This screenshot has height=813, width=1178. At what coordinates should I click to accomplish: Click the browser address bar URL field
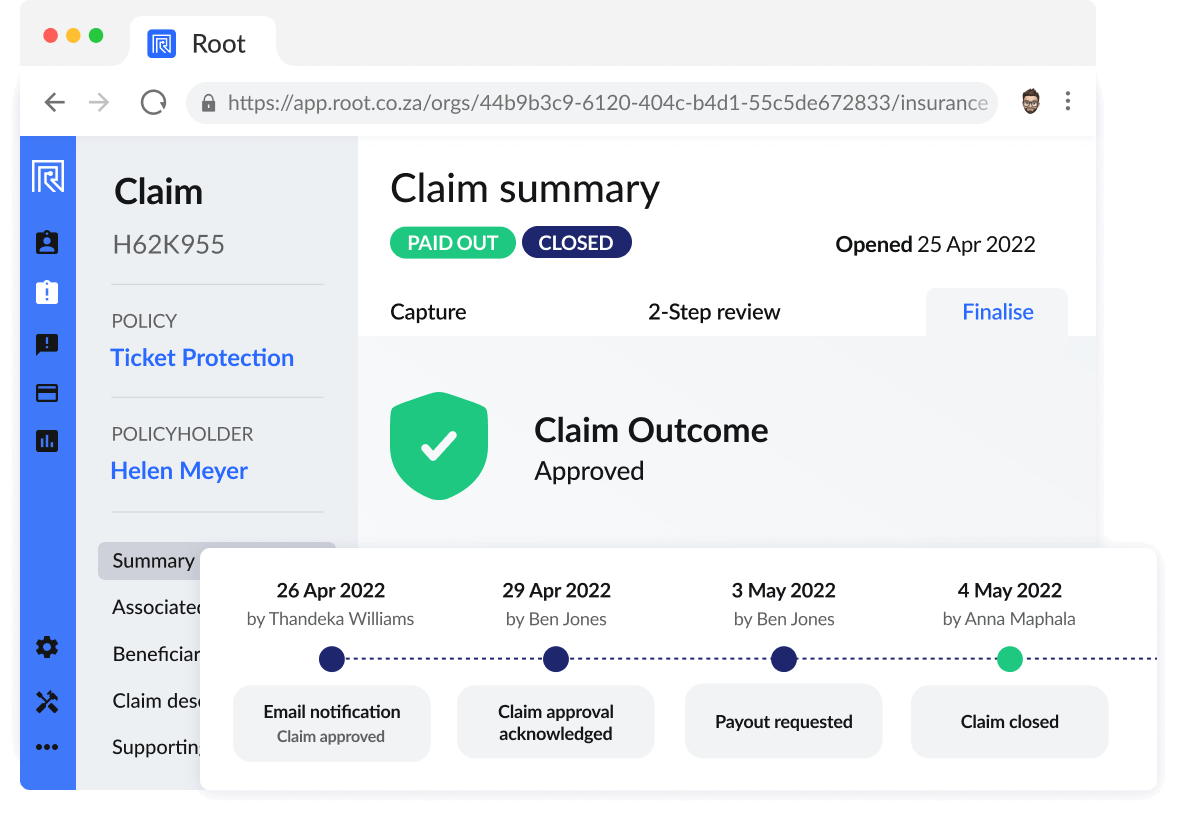(590, 101)
